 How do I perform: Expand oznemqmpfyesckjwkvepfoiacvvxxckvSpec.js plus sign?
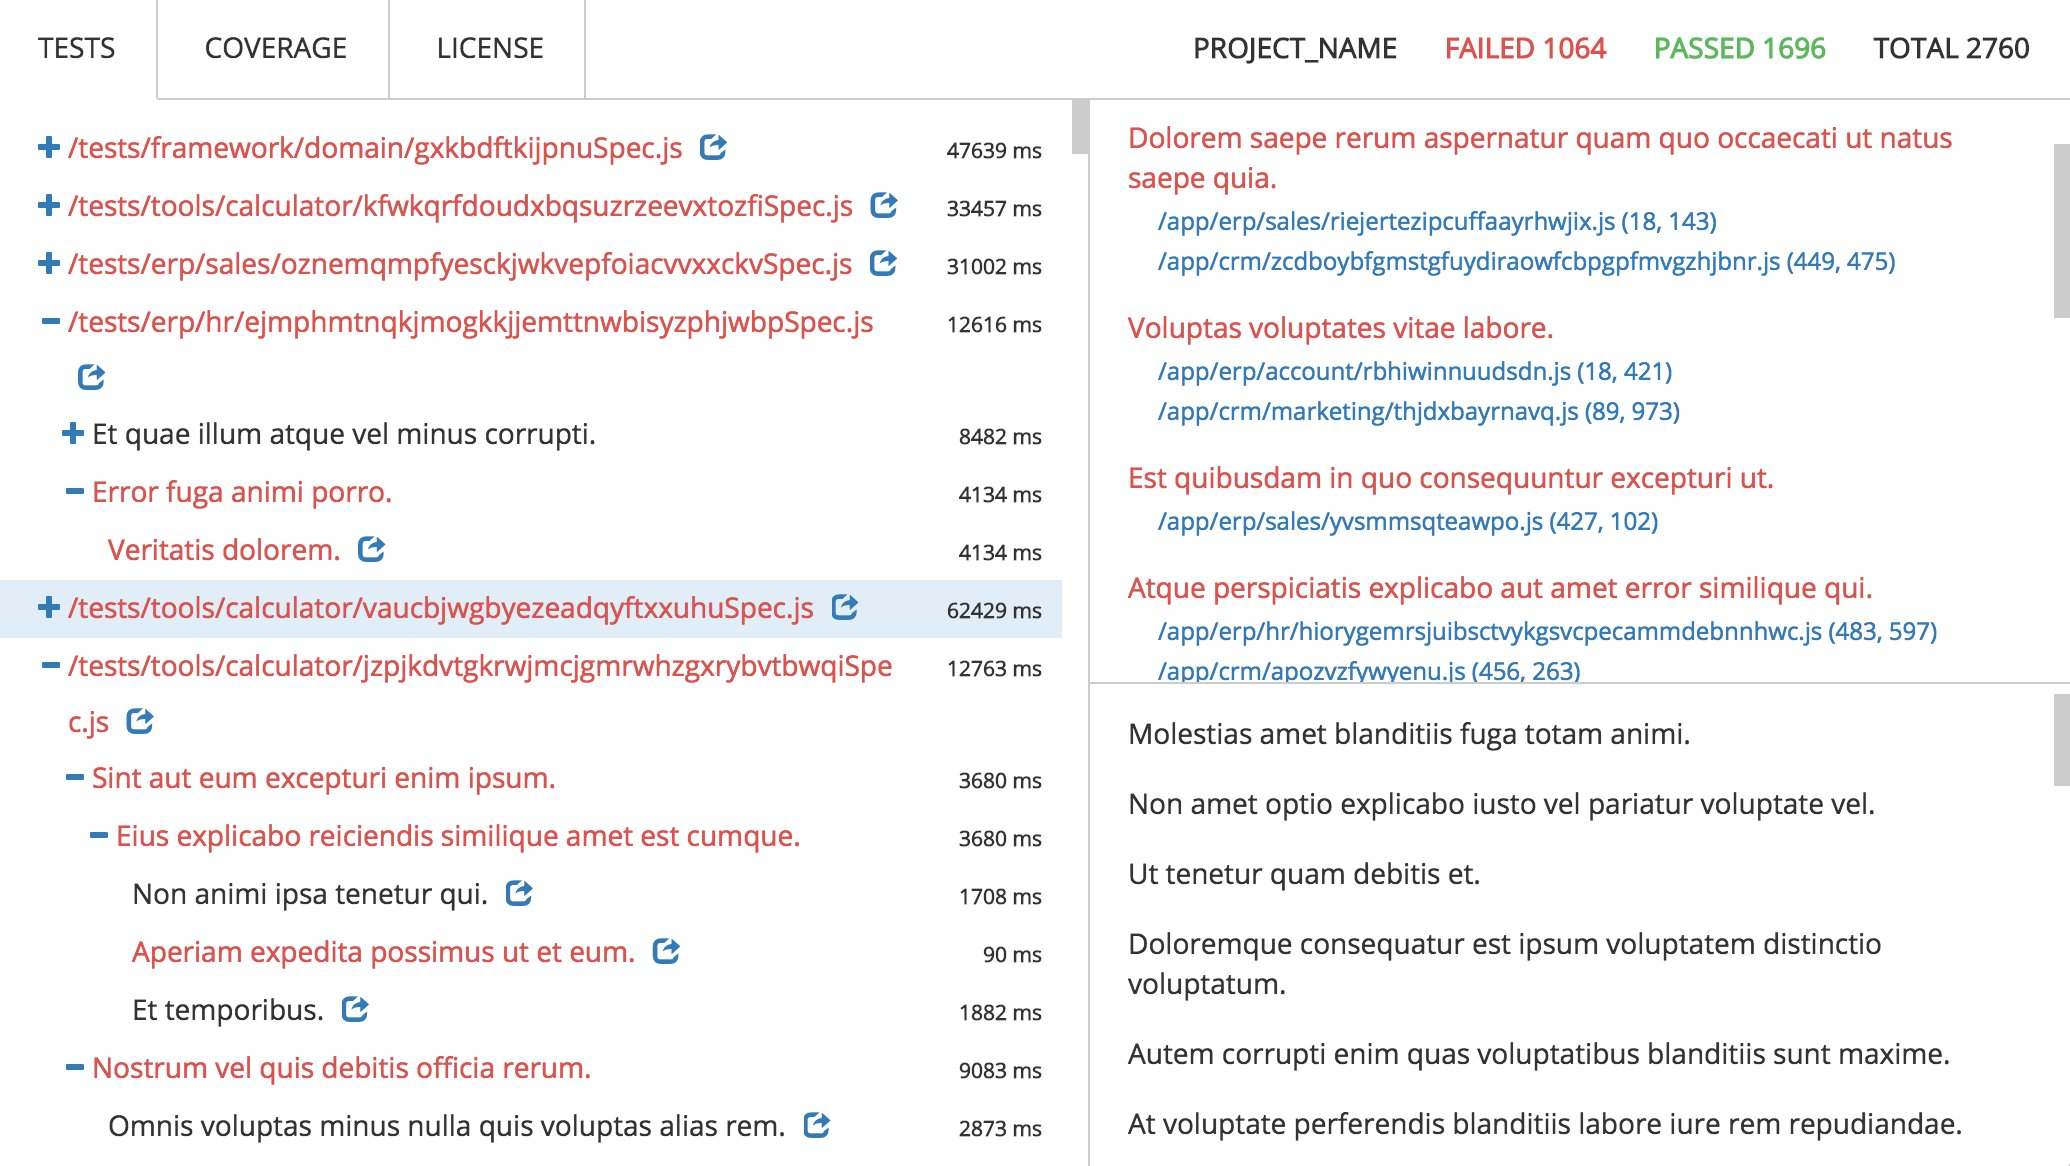48,263
